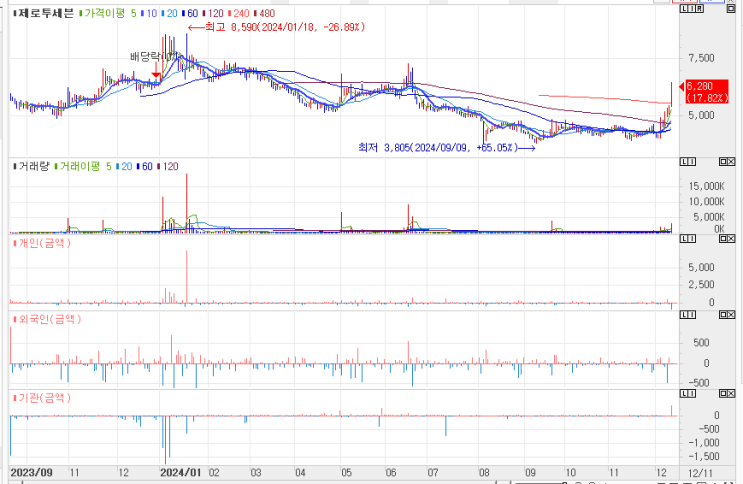The image size is (743, 484).
Task: Click the 2024/01 date axis label
Action: (x=181, y=473)
